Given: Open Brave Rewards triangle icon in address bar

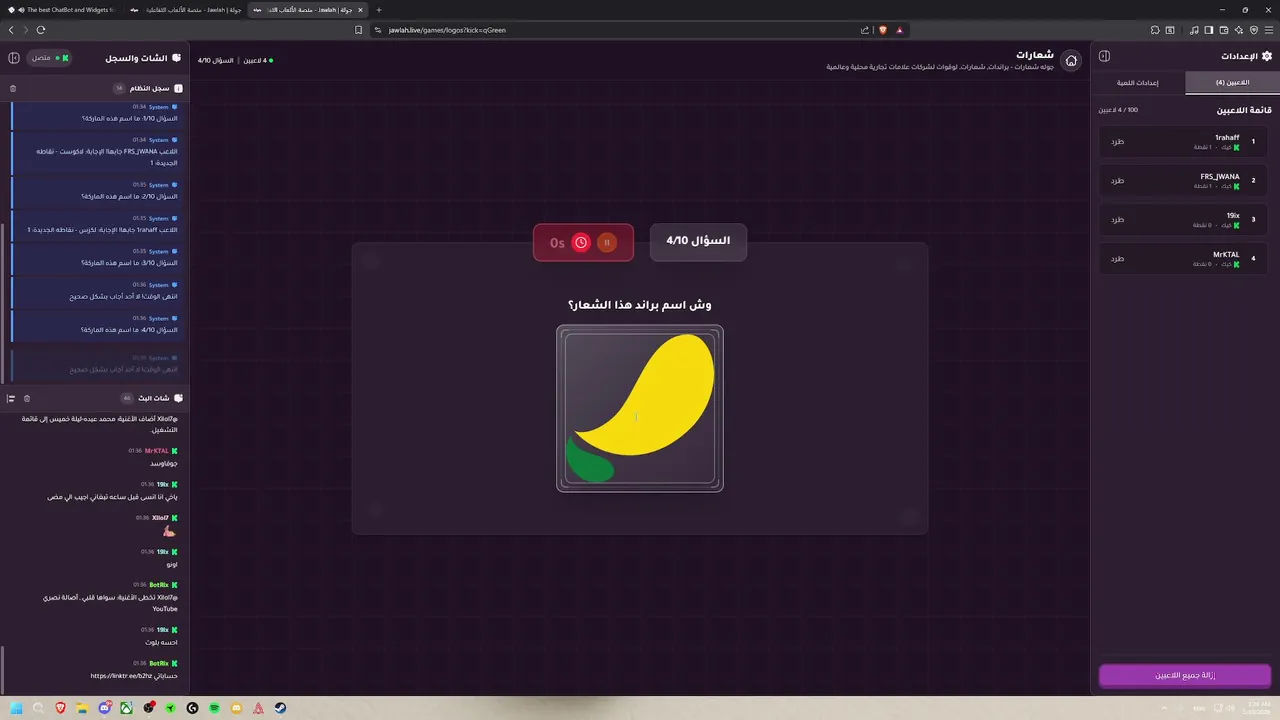Looking at the screenshot, I should tap(899, 30).
